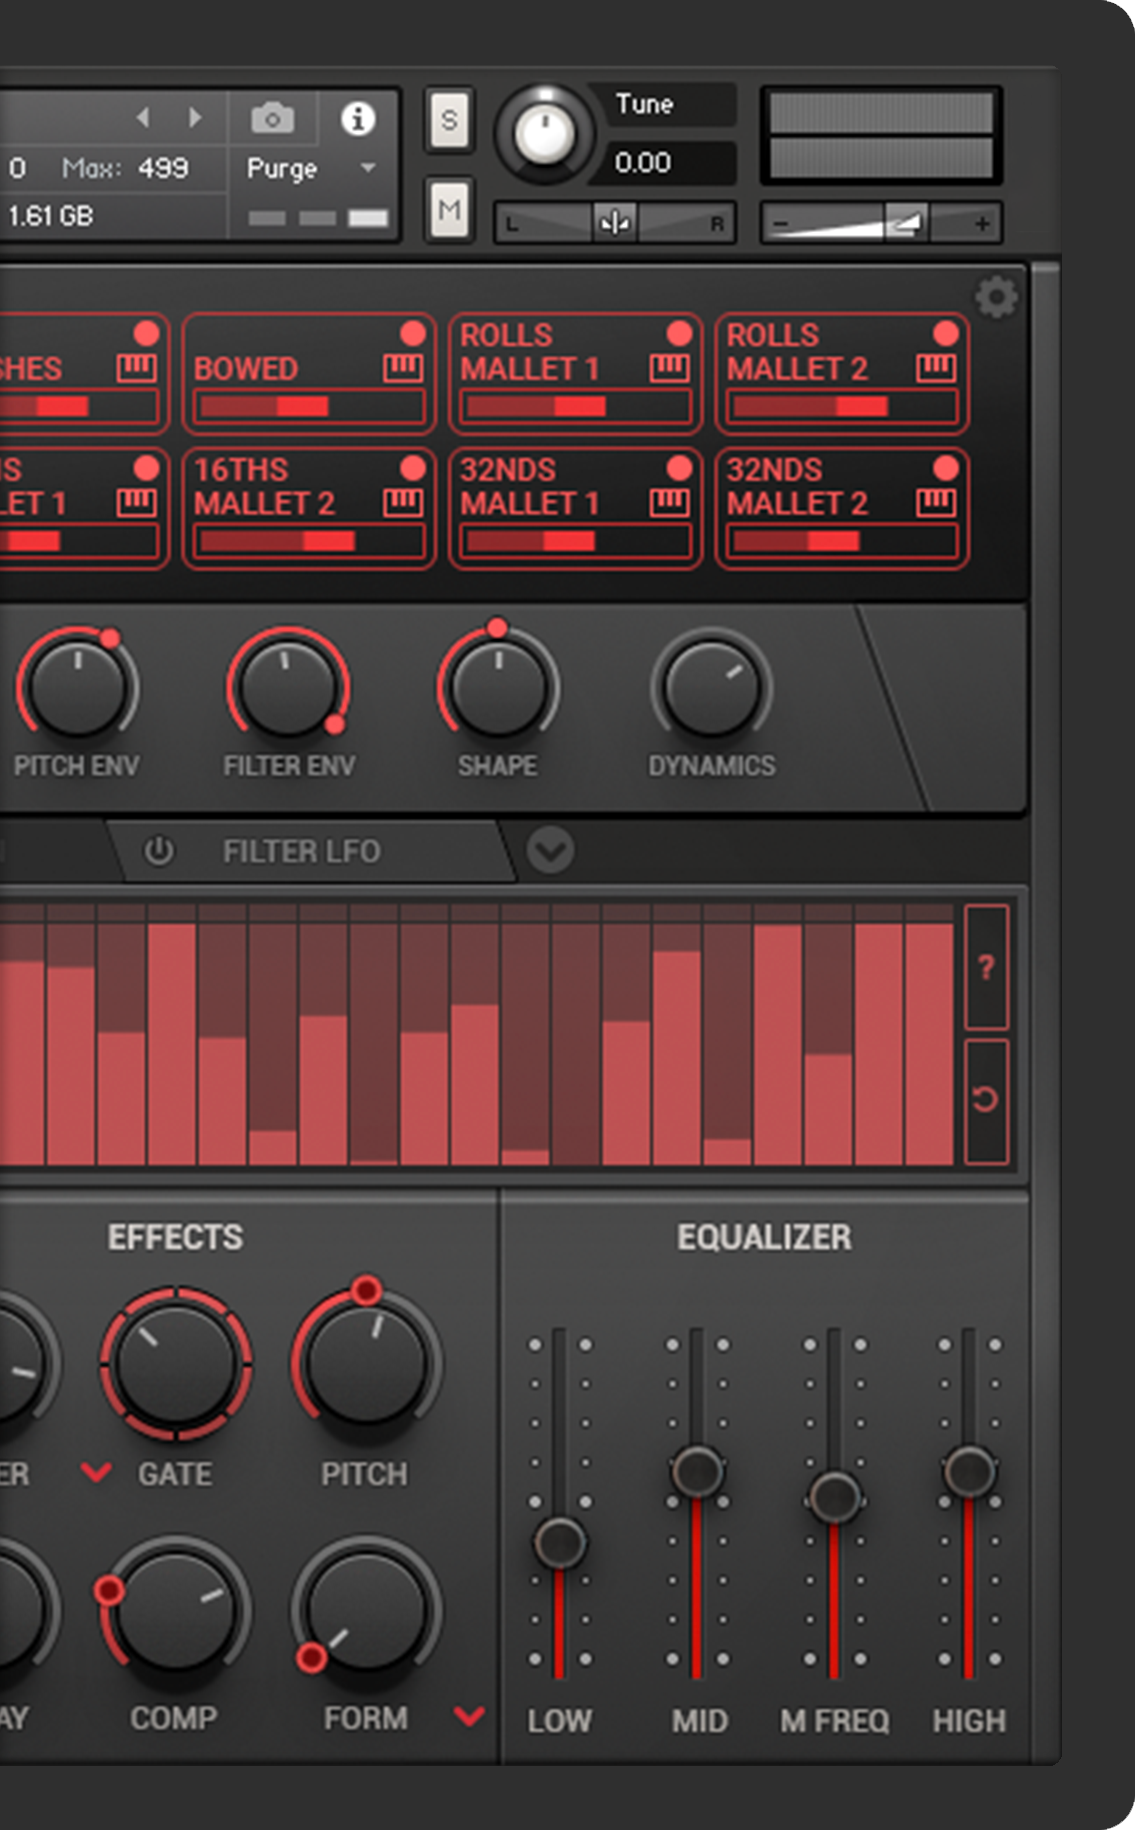Viewport: 1135px width, 1830px height.
Task: Click the GATE effect knob
Action: 175,1364
